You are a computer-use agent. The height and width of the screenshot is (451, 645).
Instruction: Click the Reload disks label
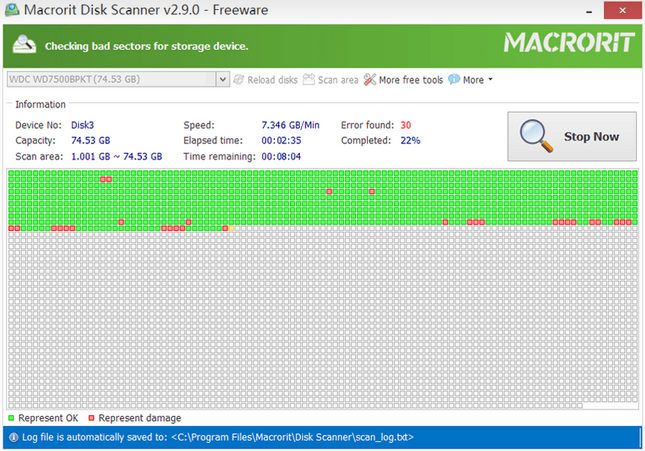click(272, 80)
